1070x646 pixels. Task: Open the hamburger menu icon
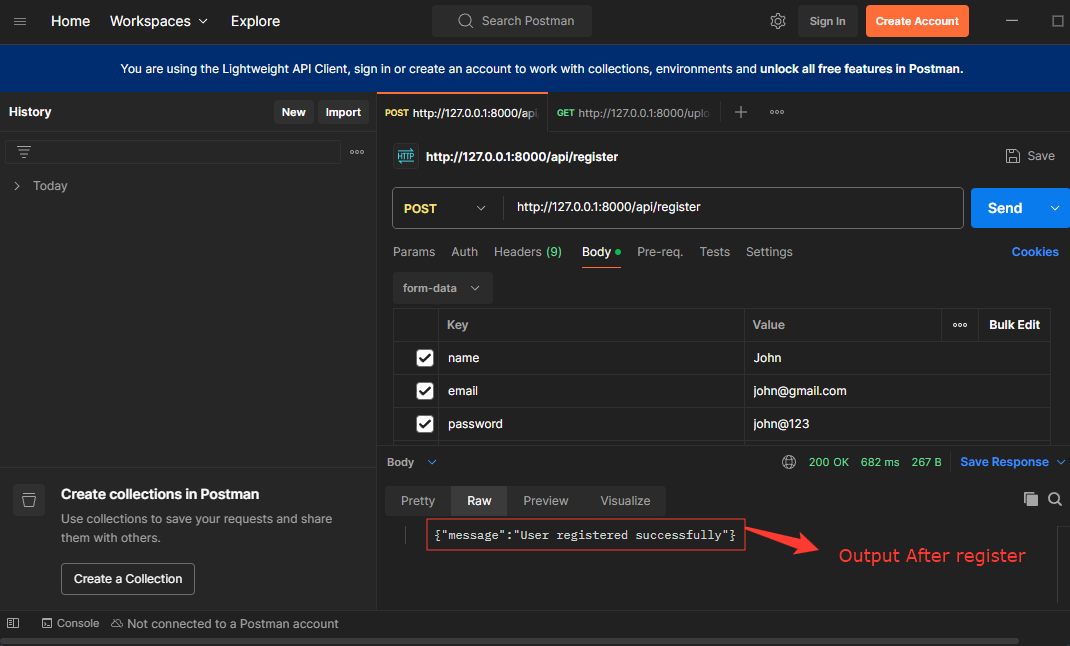(20, 21)
